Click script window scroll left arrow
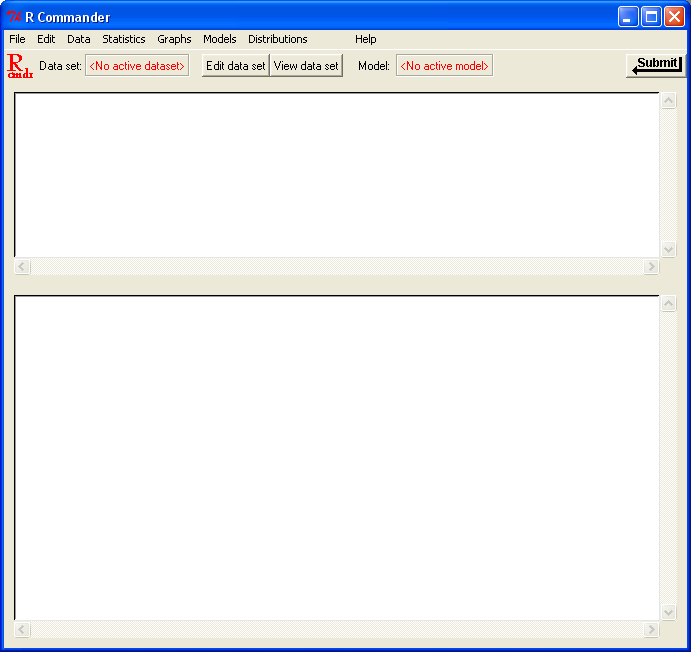Screen dimensions: 691x652 point(22,267)
